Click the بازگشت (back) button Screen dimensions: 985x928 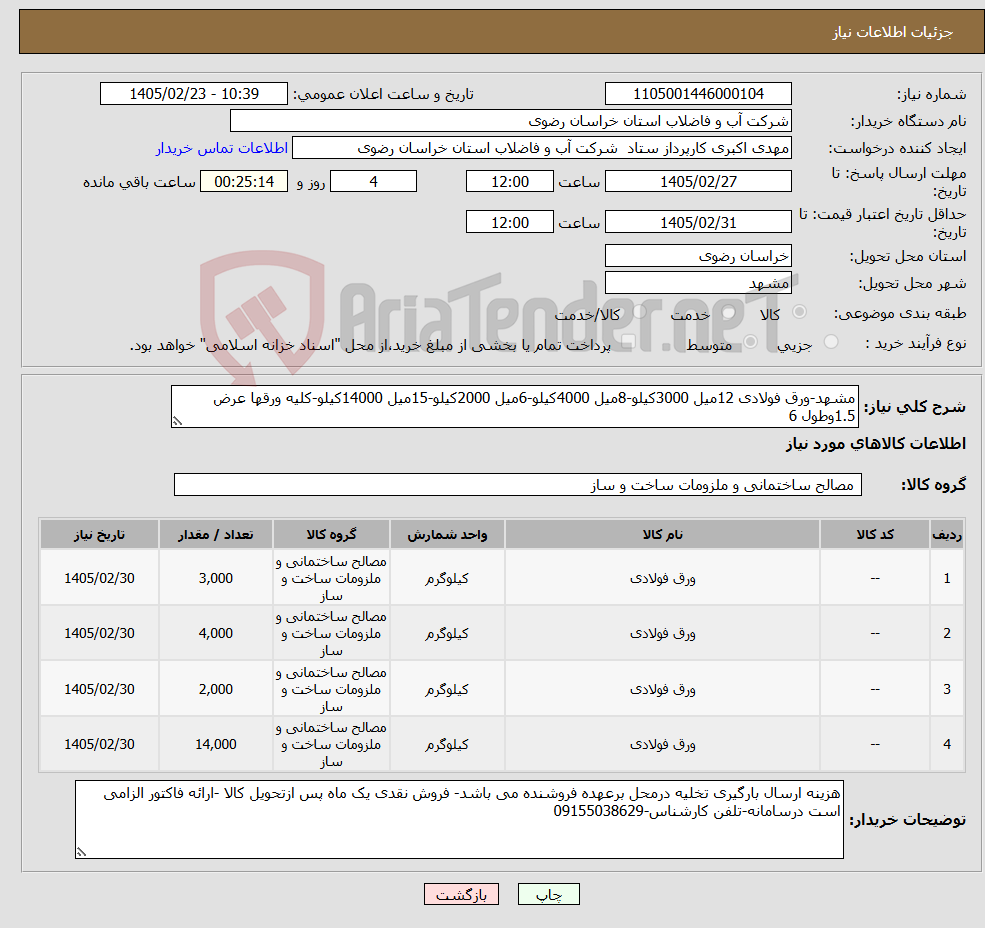click(461, 894)
